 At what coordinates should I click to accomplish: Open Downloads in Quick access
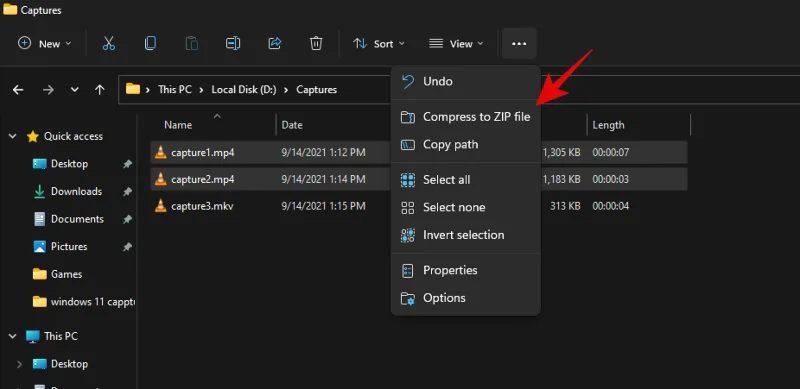pos(76,191)
